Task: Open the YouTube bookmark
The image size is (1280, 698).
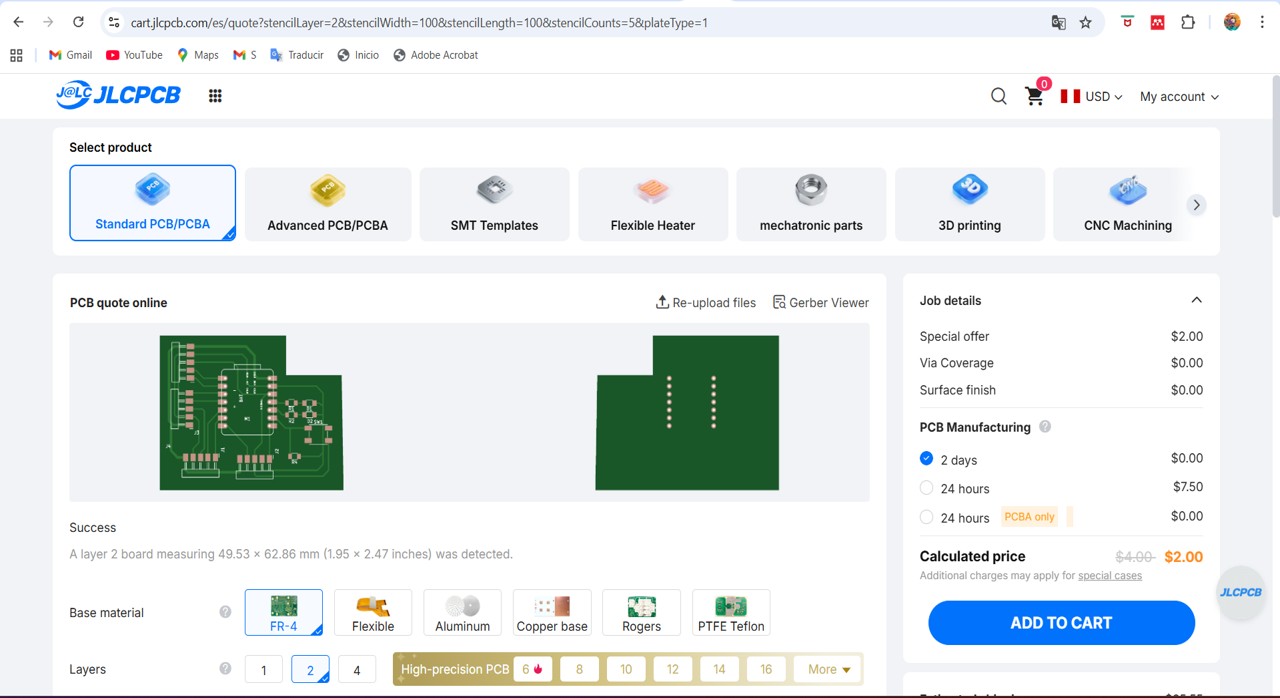Action: click(134, 55)
